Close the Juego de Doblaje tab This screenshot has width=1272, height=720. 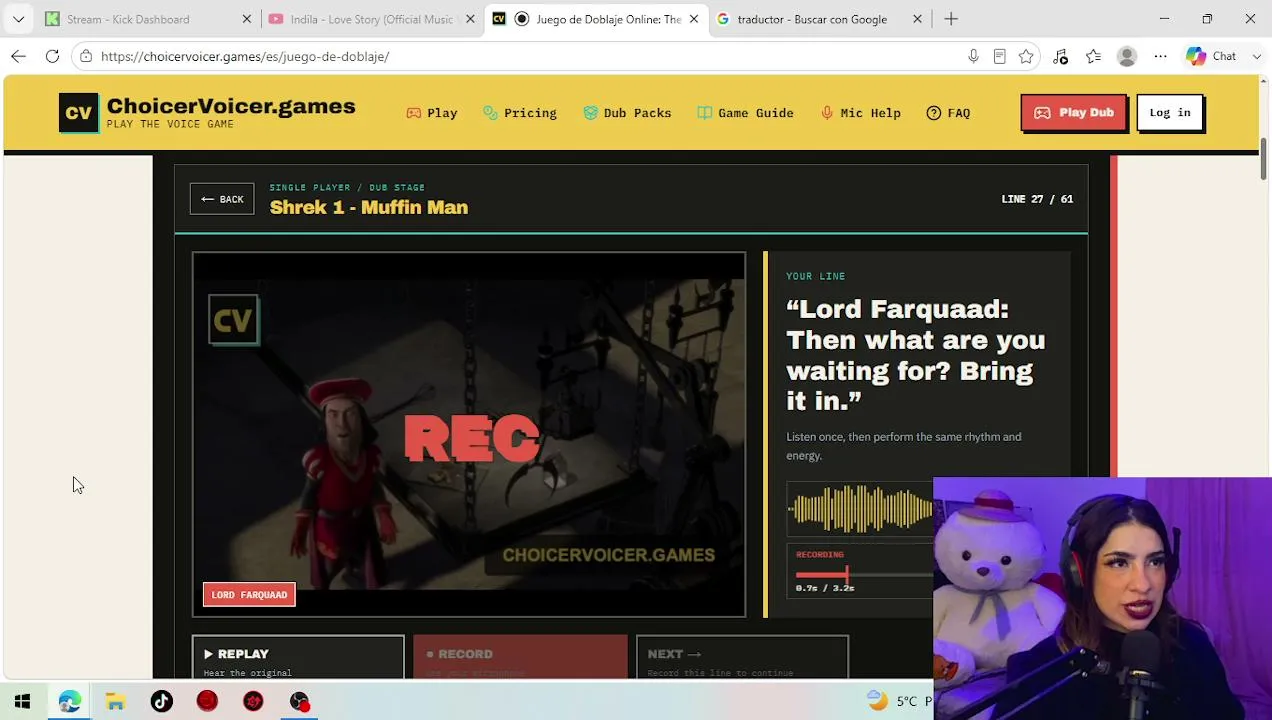694,19
